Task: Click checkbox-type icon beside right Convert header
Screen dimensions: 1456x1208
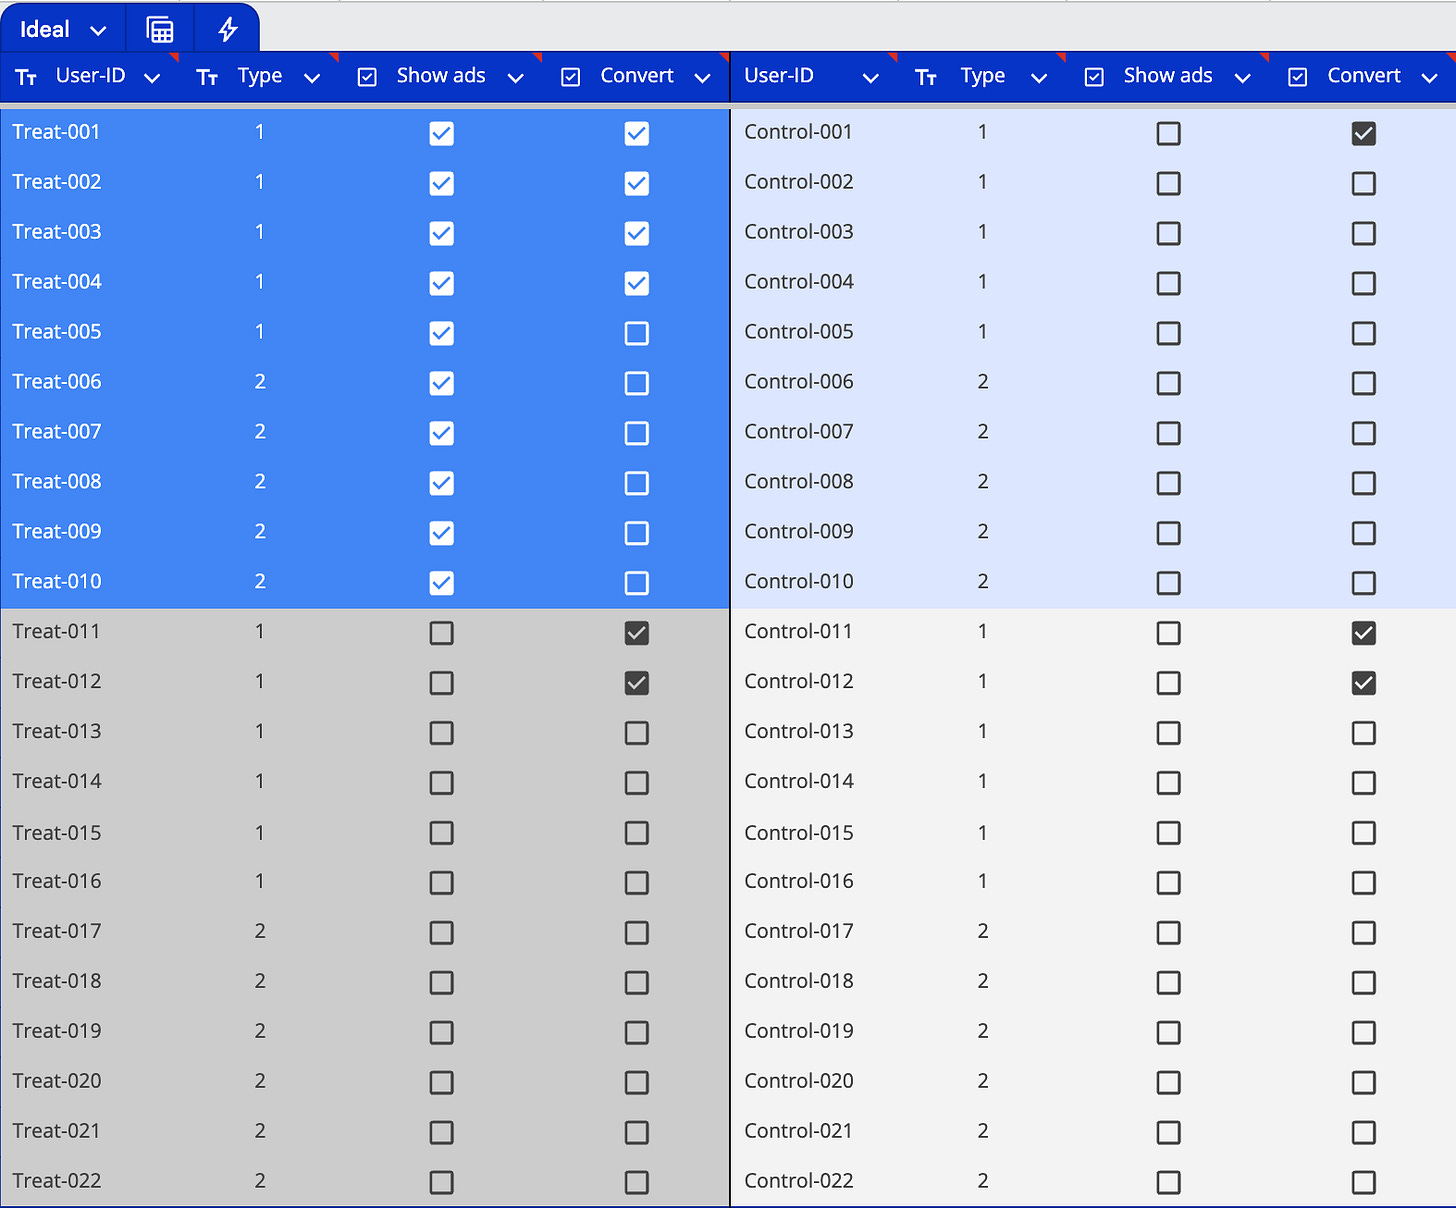Action: tap(1298, 77)
